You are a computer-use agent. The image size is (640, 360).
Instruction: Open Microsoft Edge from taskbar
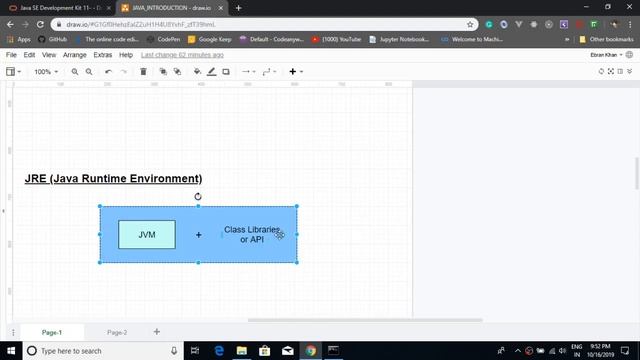coord(219,351)
